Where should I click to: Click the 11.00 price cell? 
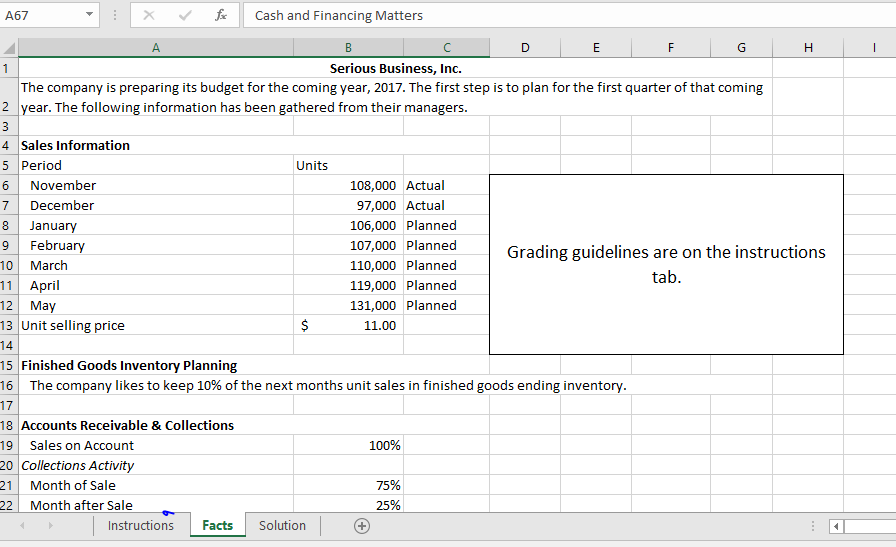(348, 325)
